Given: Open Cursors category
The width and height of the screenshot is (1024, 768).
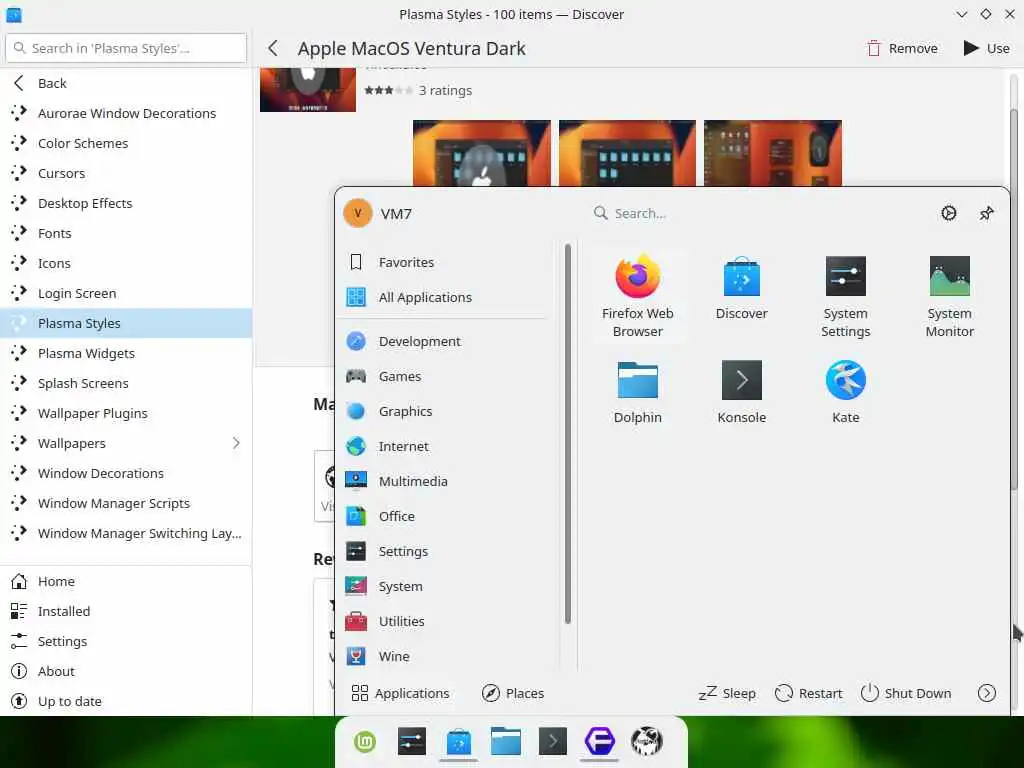Looking at the screenshot, I should coord(125,173).
